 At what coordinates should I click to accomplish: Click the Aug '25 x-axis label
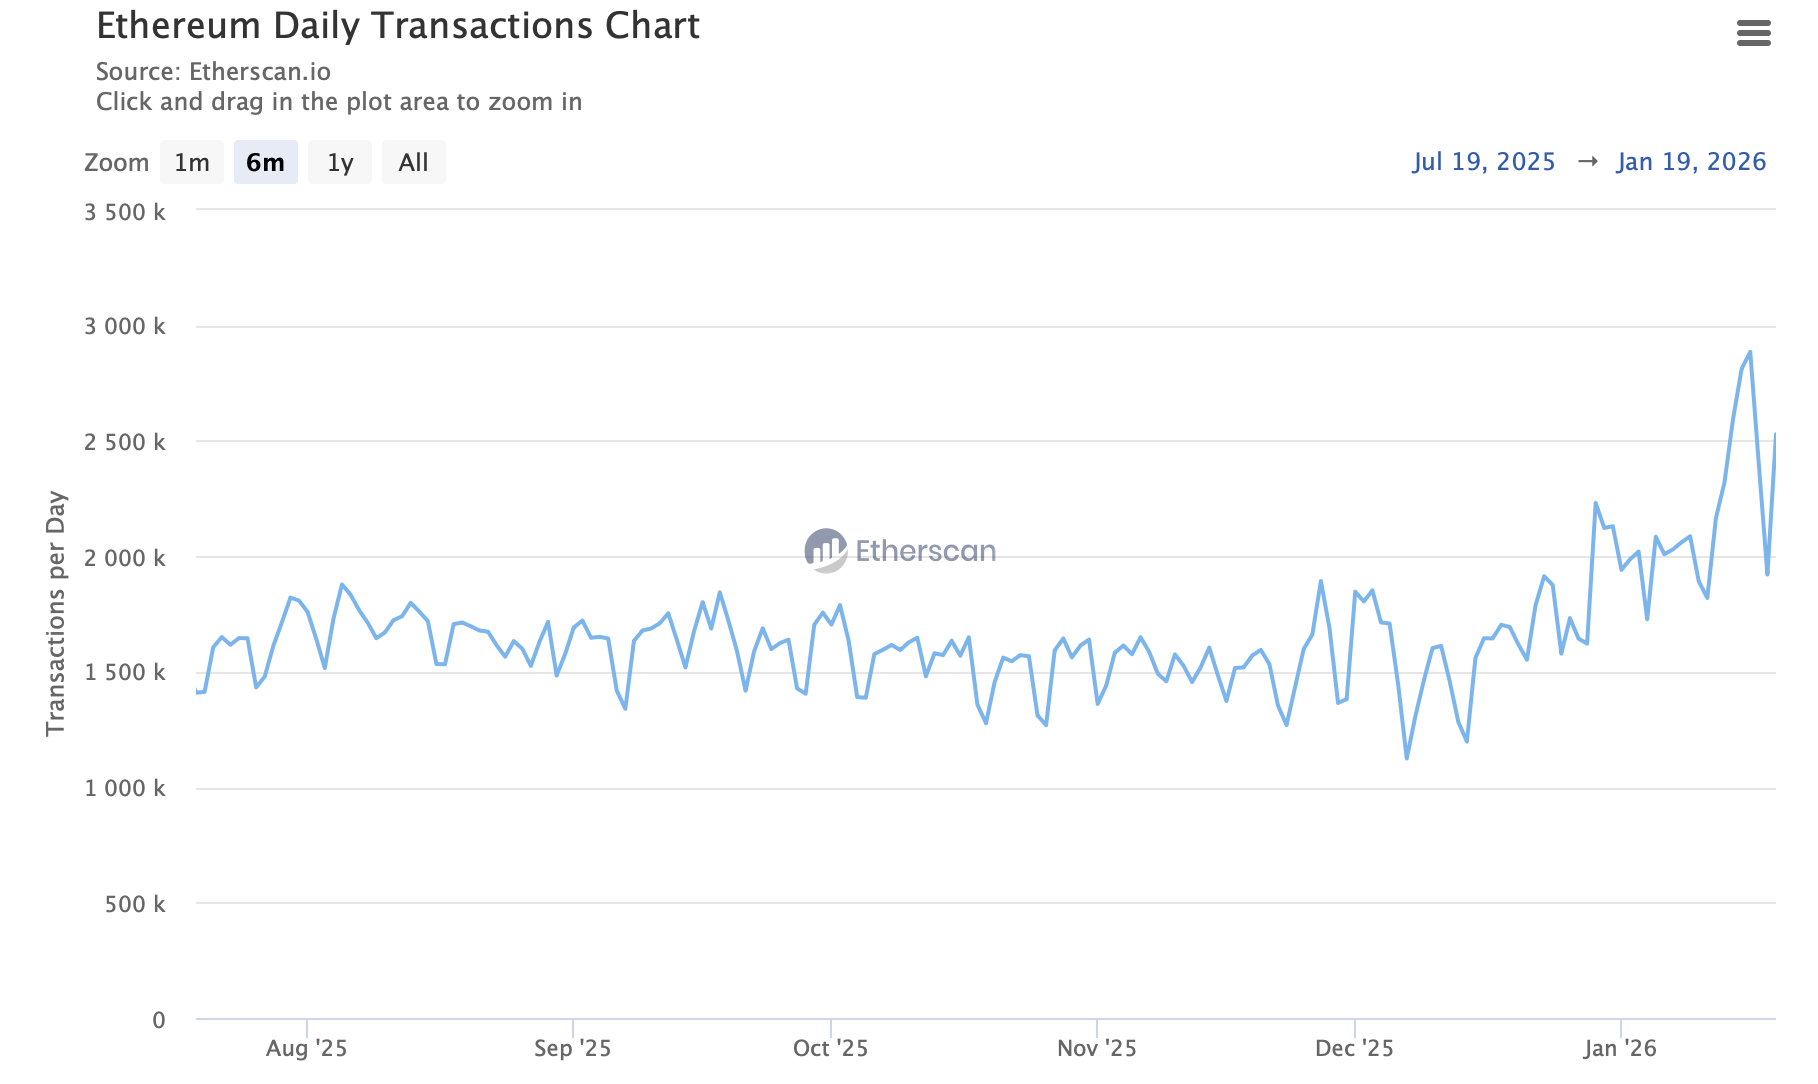tap(306, 1048)
